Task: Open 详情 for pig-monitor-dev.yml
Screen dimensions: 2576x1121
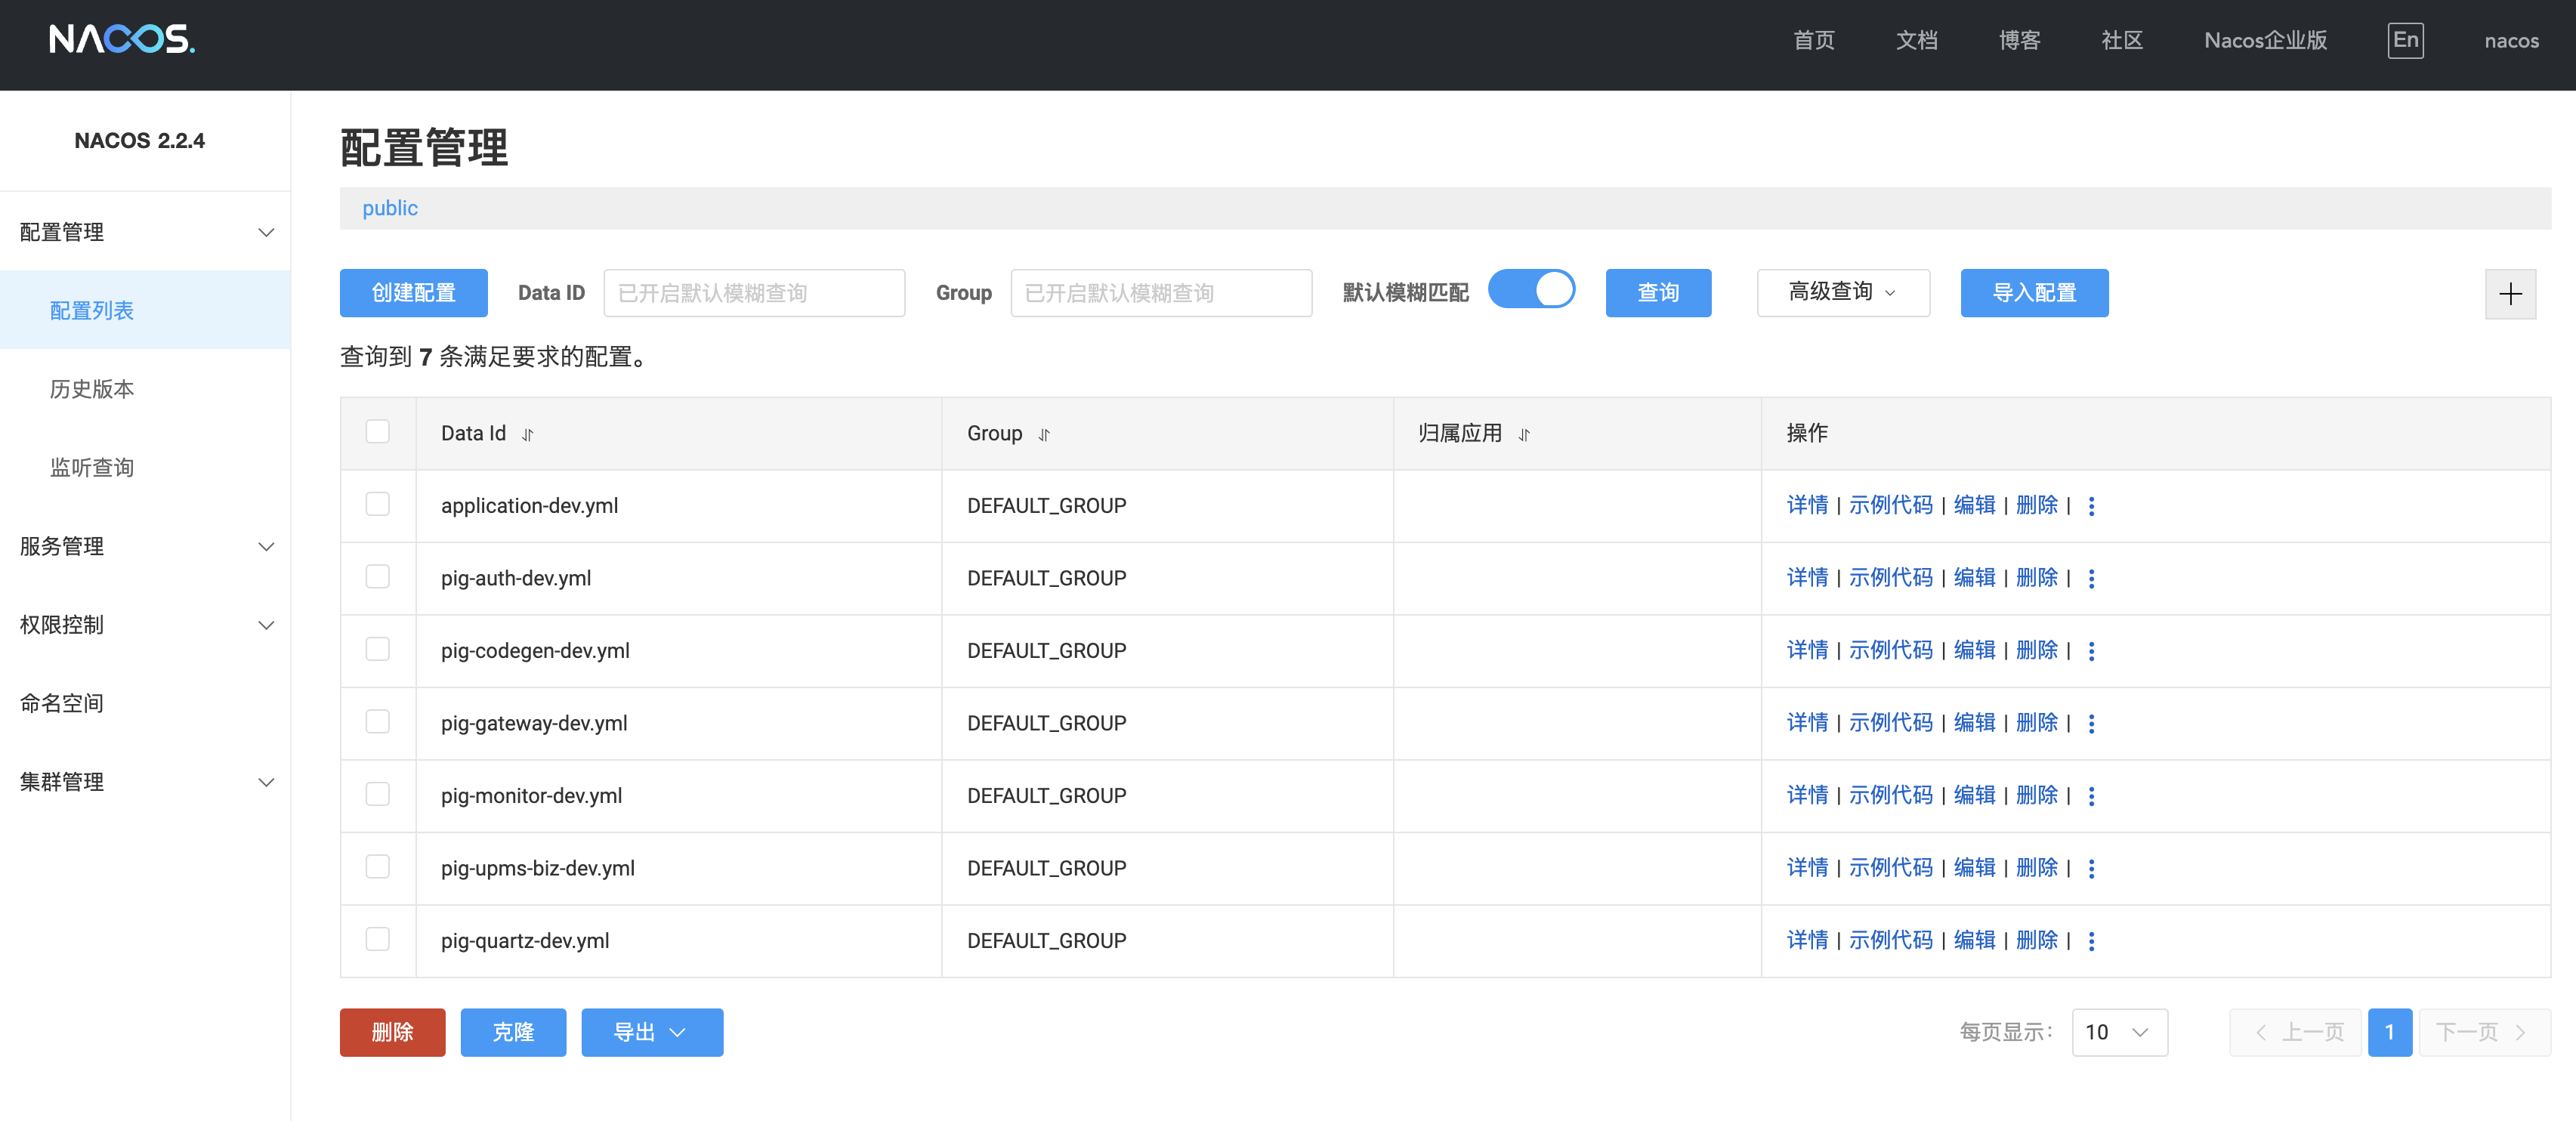Action: (1807, 796)
